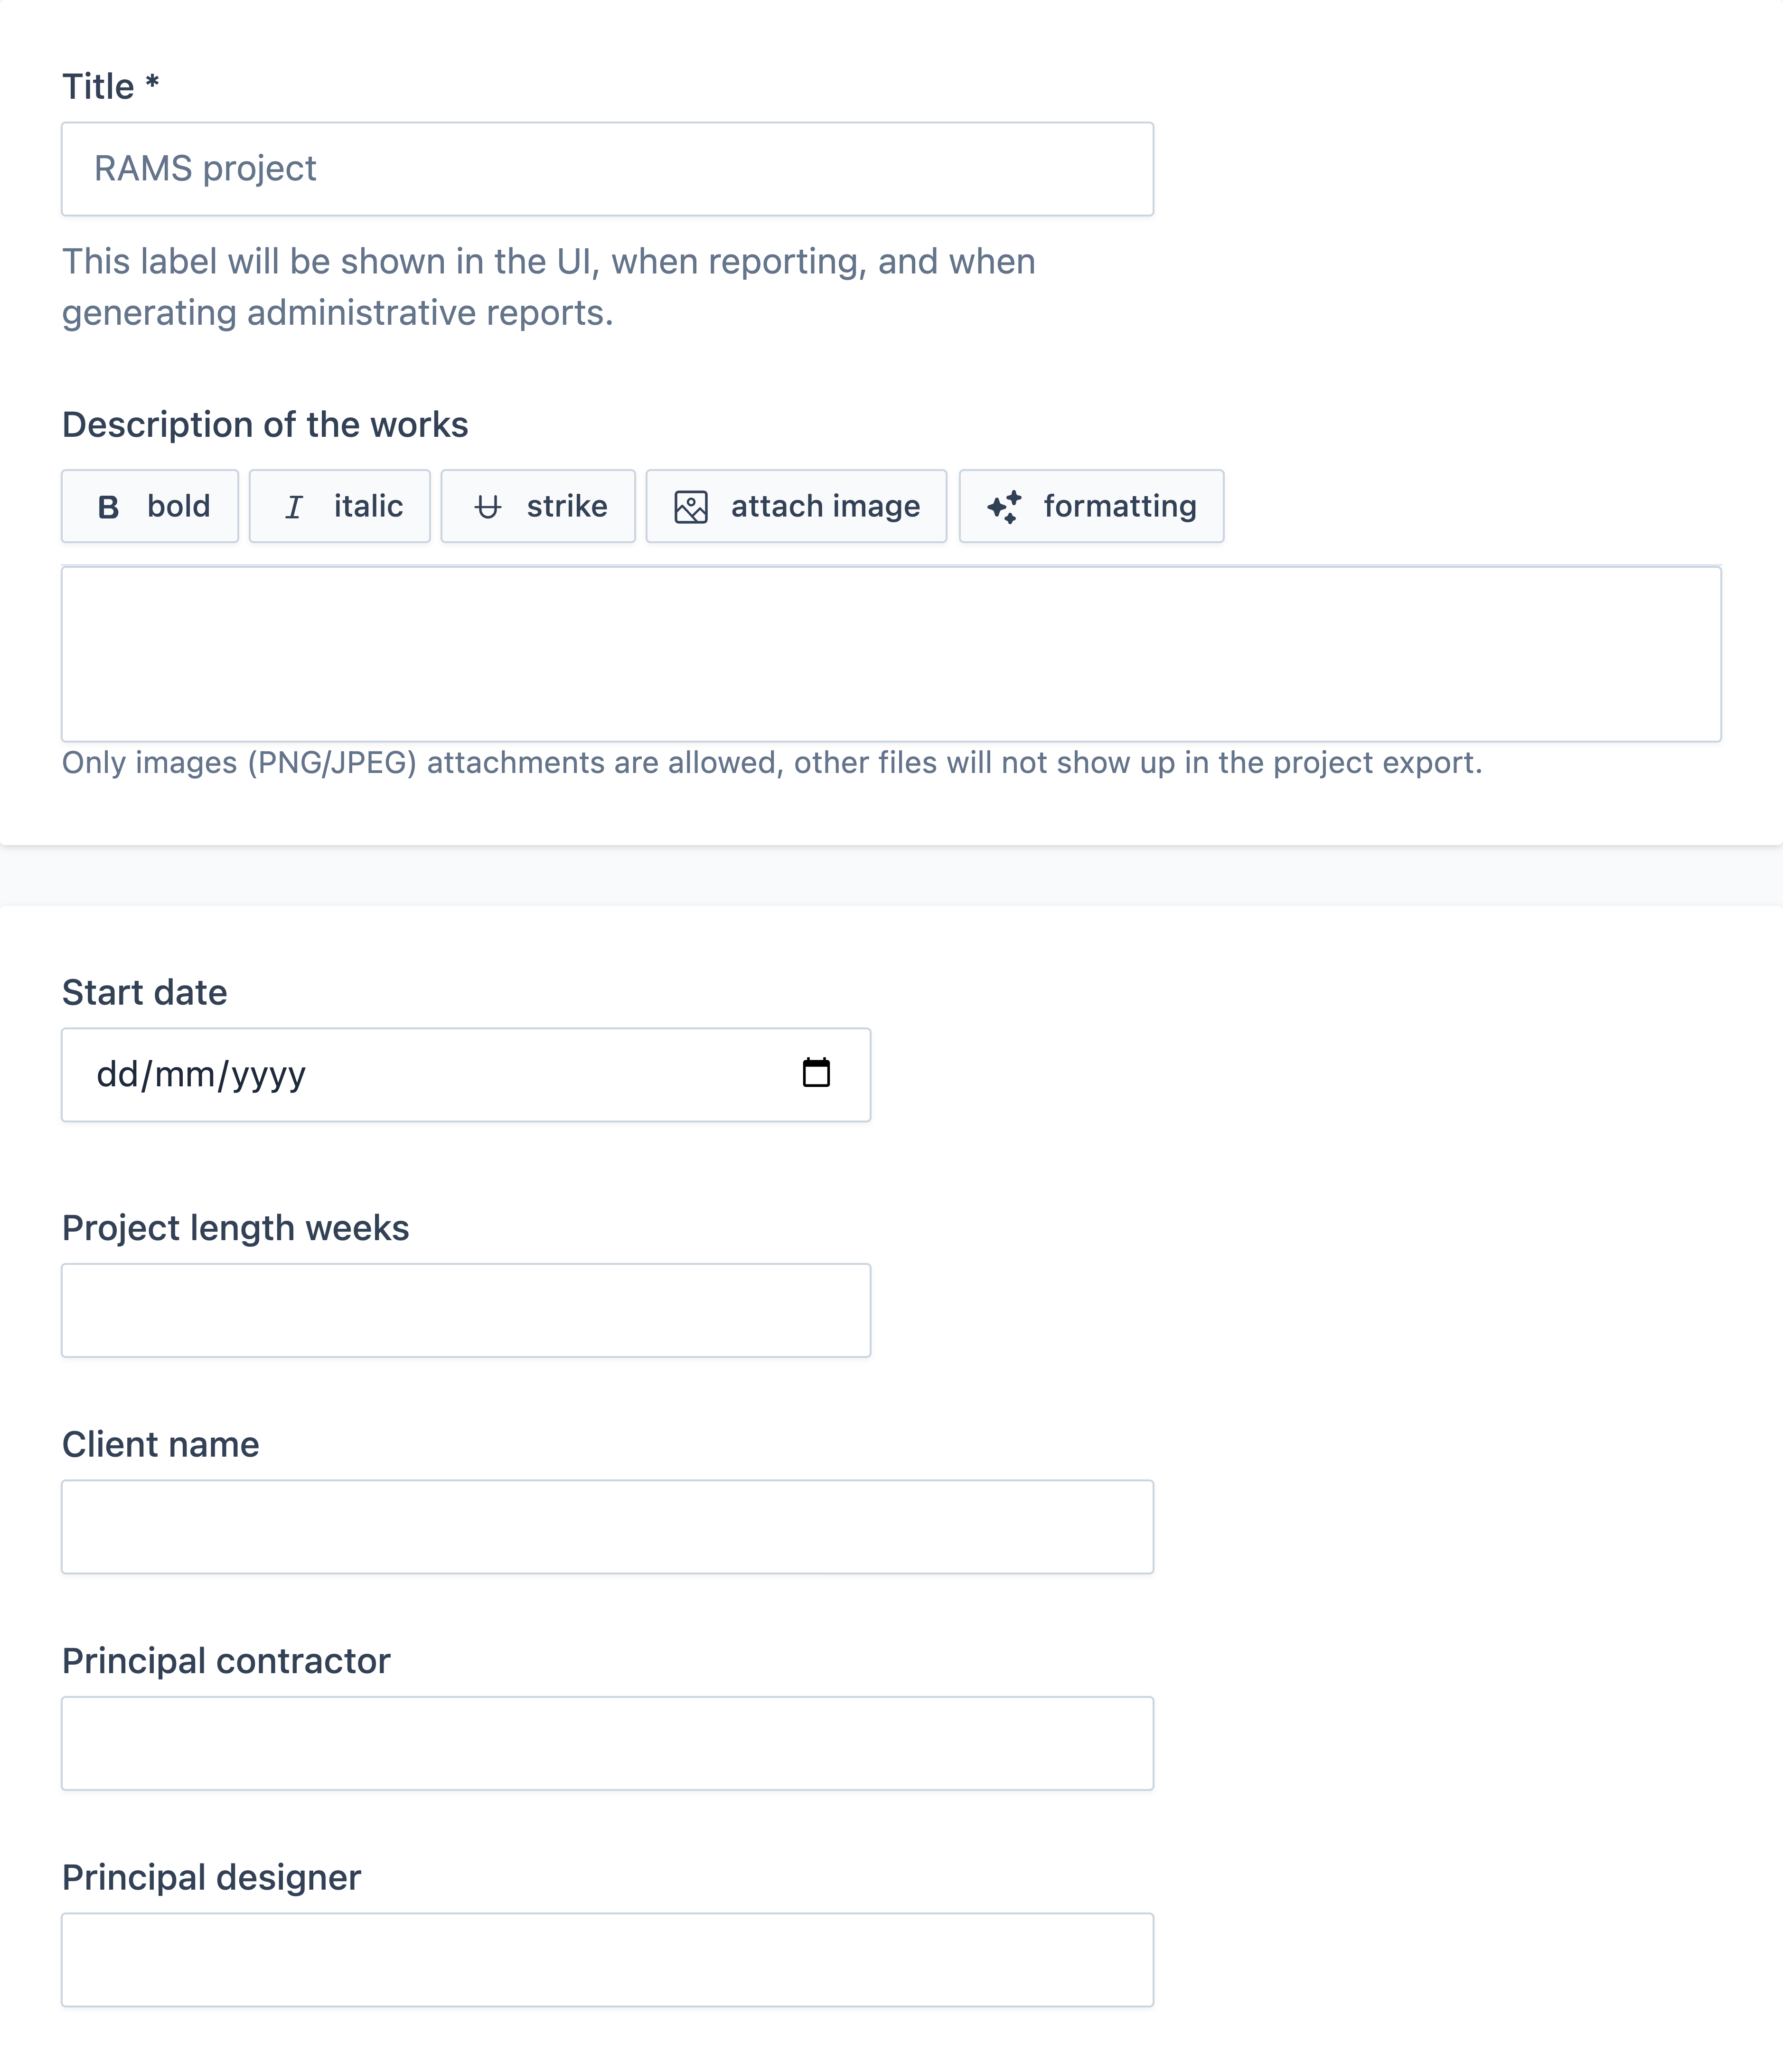Click into the Description of the works textarea
1783x2072 pixels.
[891, 654]
